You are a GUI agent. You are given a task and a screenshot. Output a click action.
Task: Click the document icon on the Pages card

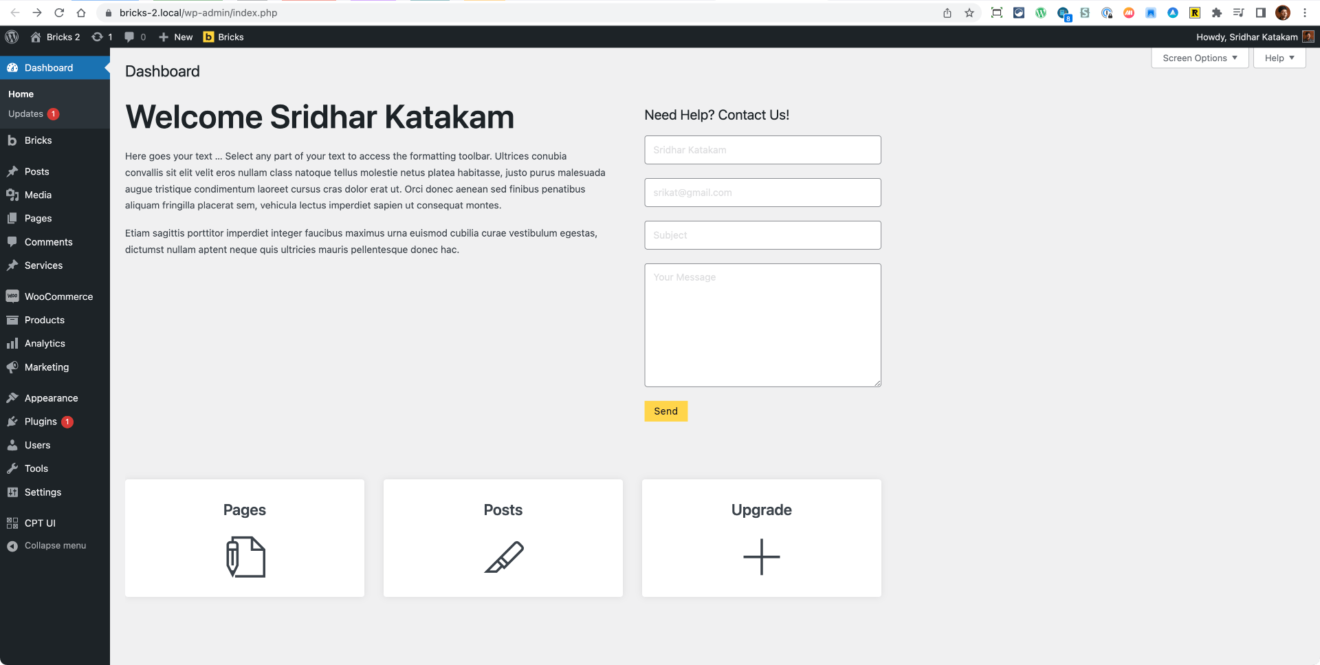(244, 557)
